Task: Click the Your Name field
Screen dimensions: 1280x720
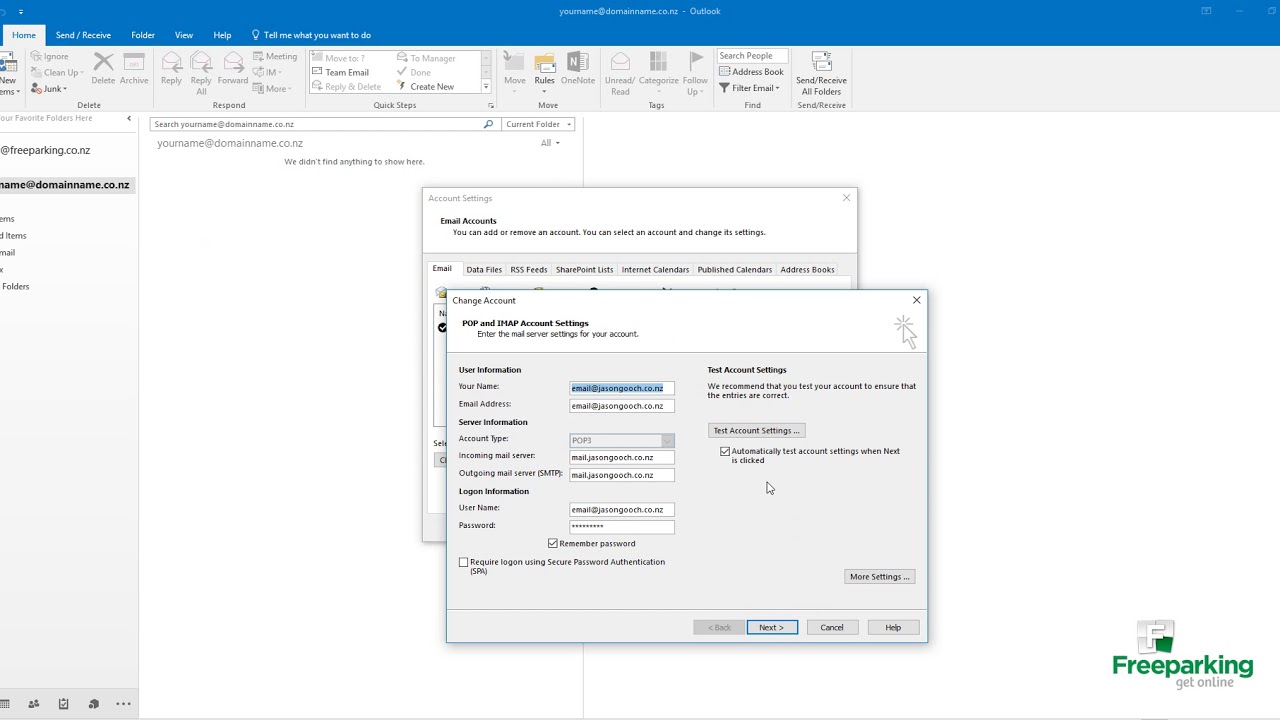Action: tap(622, 388)
